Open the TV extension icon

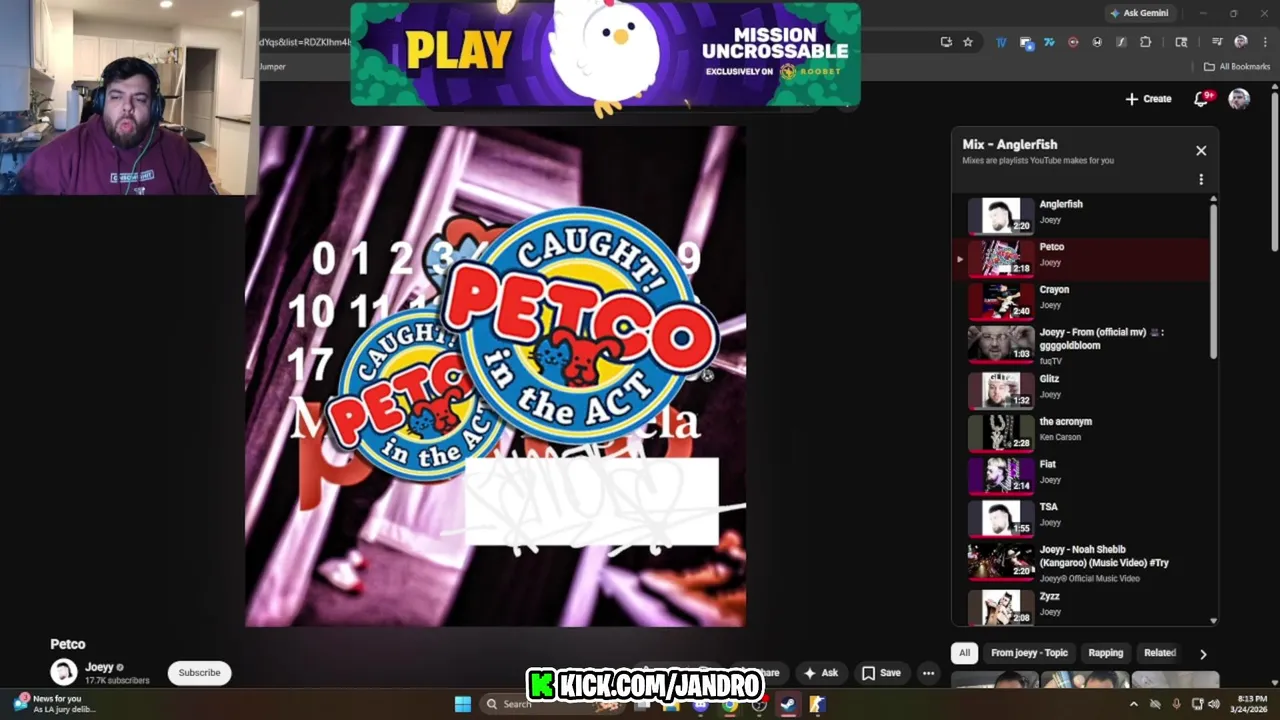click(1001, 42)
